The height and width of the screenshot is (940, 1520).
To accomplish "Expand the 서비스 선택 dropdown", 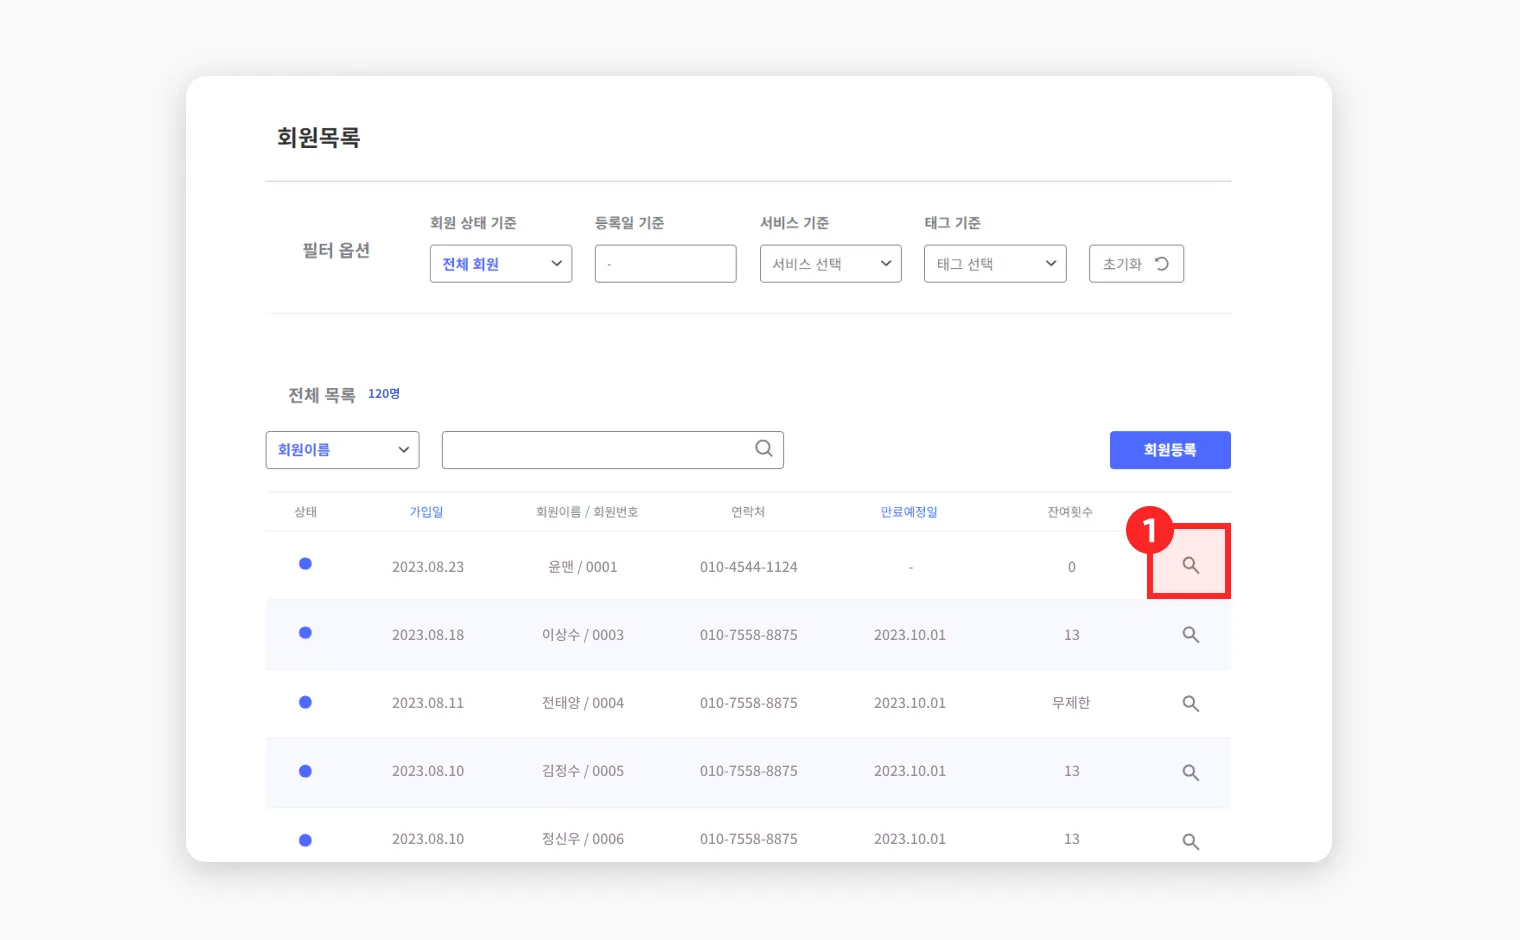I will pos(830,264).
